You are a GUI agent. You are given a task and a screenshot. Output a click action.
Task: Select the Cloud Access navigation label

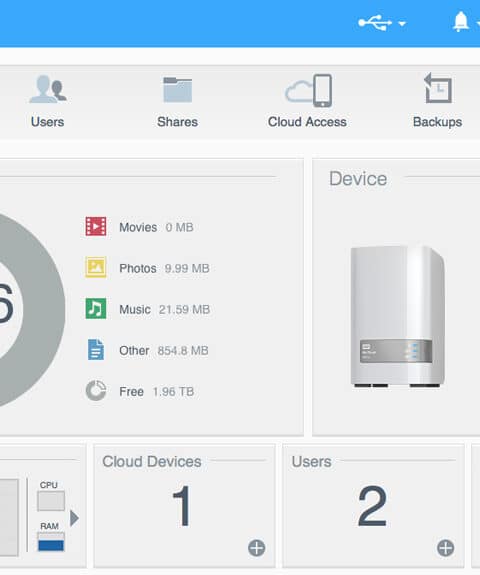click(x=307, y=122)
